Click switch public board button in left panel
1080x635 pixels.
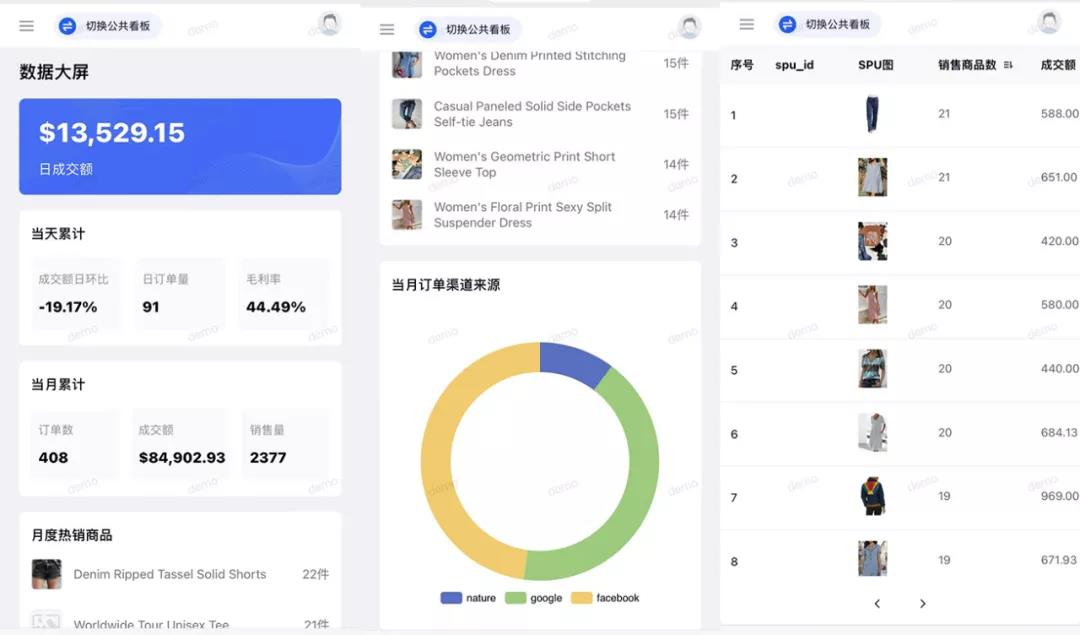(108, 26)
